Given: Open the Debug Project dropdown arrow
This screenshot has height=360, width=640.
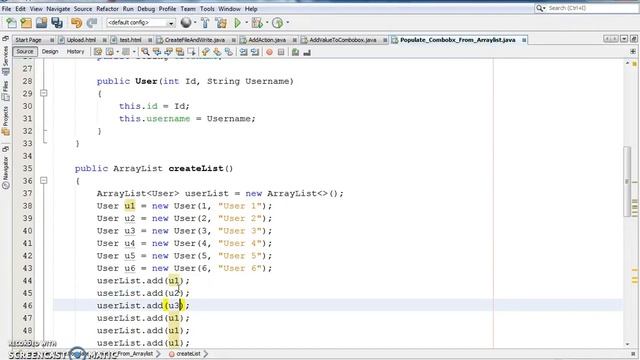Looking at the screenshot, I should click(x=267, y=23).
